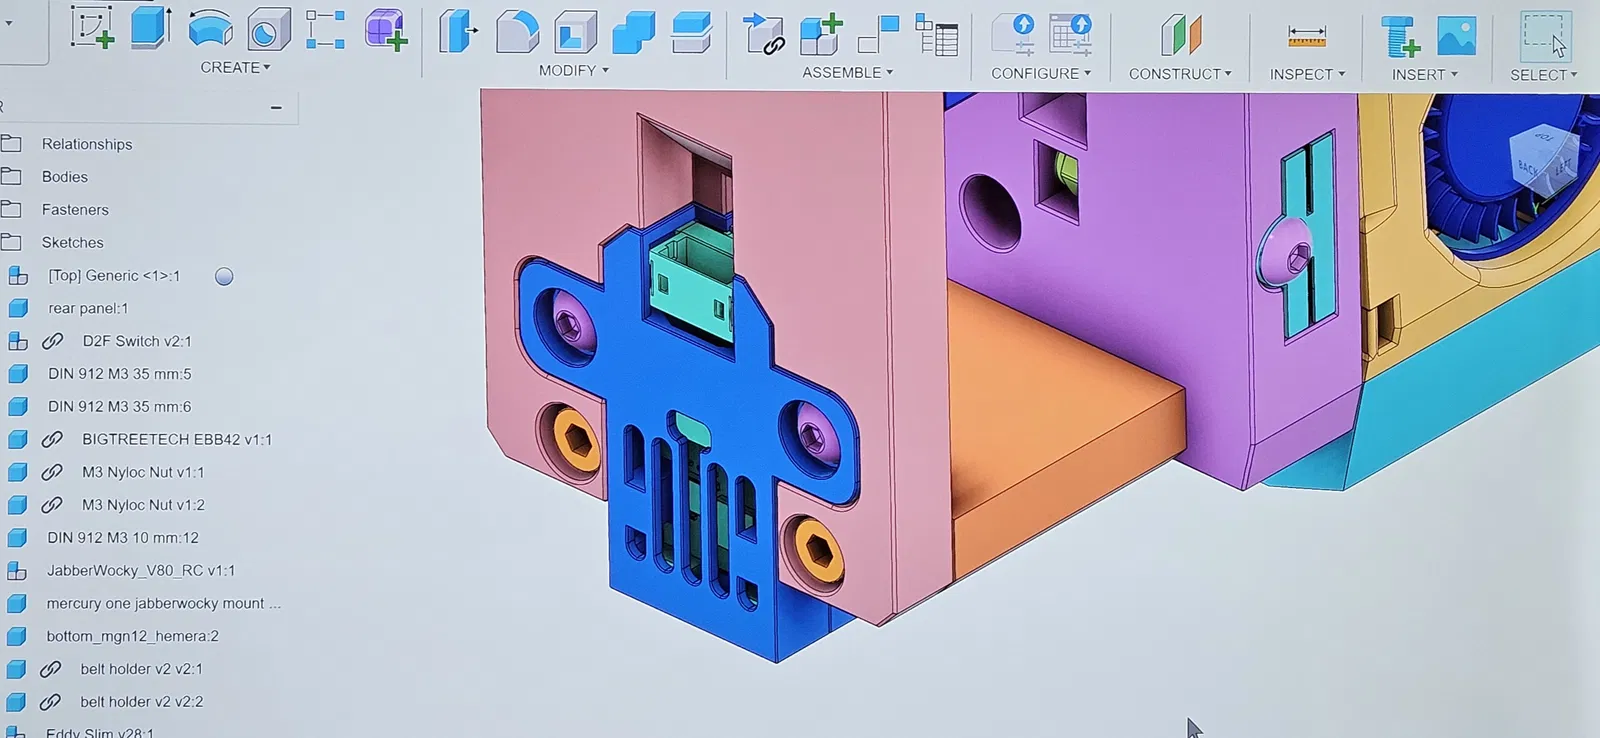Viewport: 1600px width, 738px height.
Task: Use the Shell tool
Action: click(x=575, y=32)
